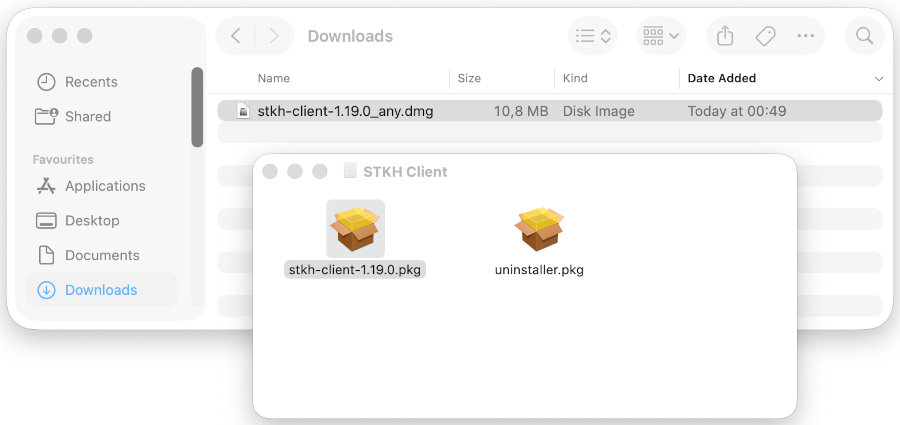Select the stkh-client-1.19.0_any.dmg disk image icon
900x425 pixels.
coord(243,111)
